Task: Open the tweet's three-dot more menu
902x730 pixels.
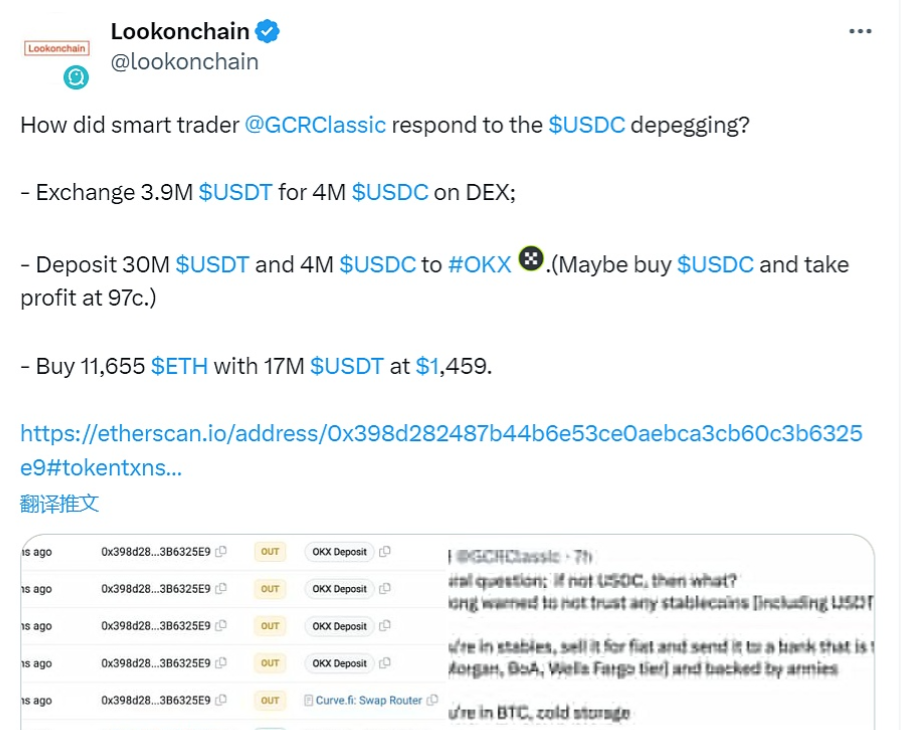Action: [x=860, y=31]
